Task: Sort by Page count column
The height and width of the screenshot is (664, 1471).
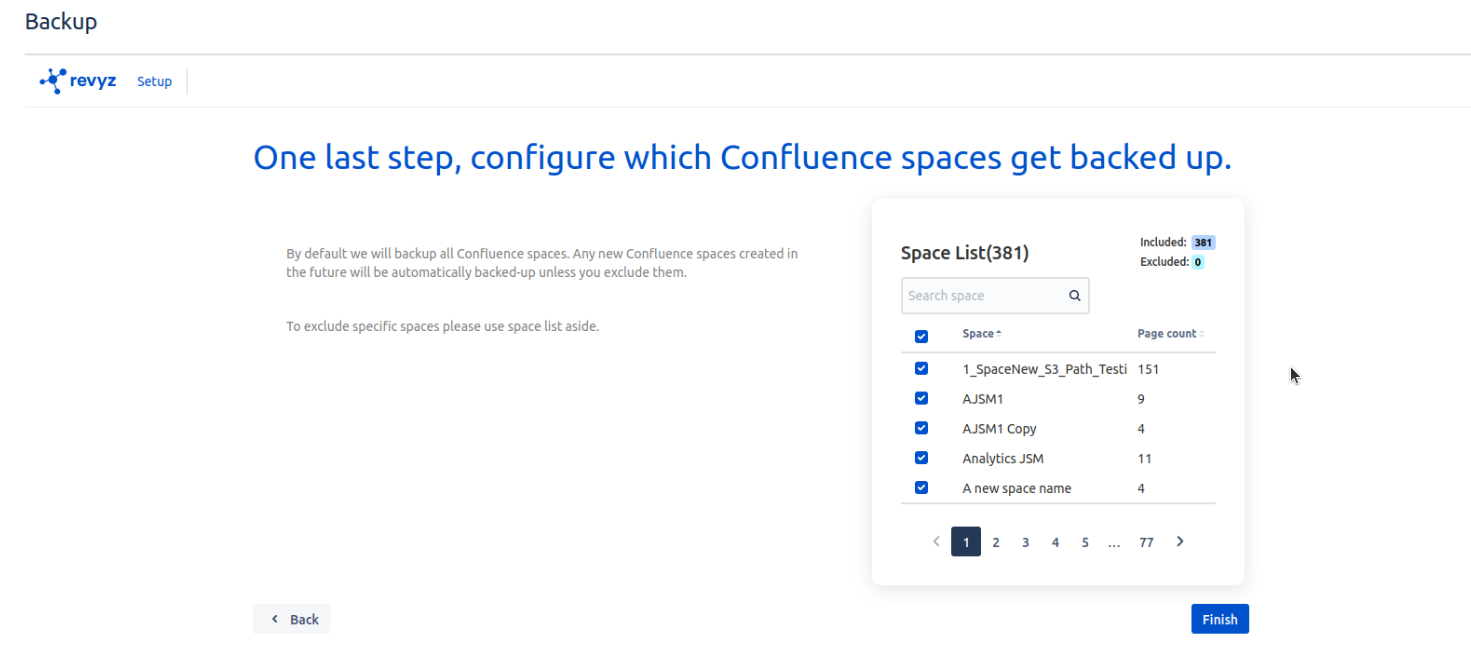Action: pos(1170,334)
